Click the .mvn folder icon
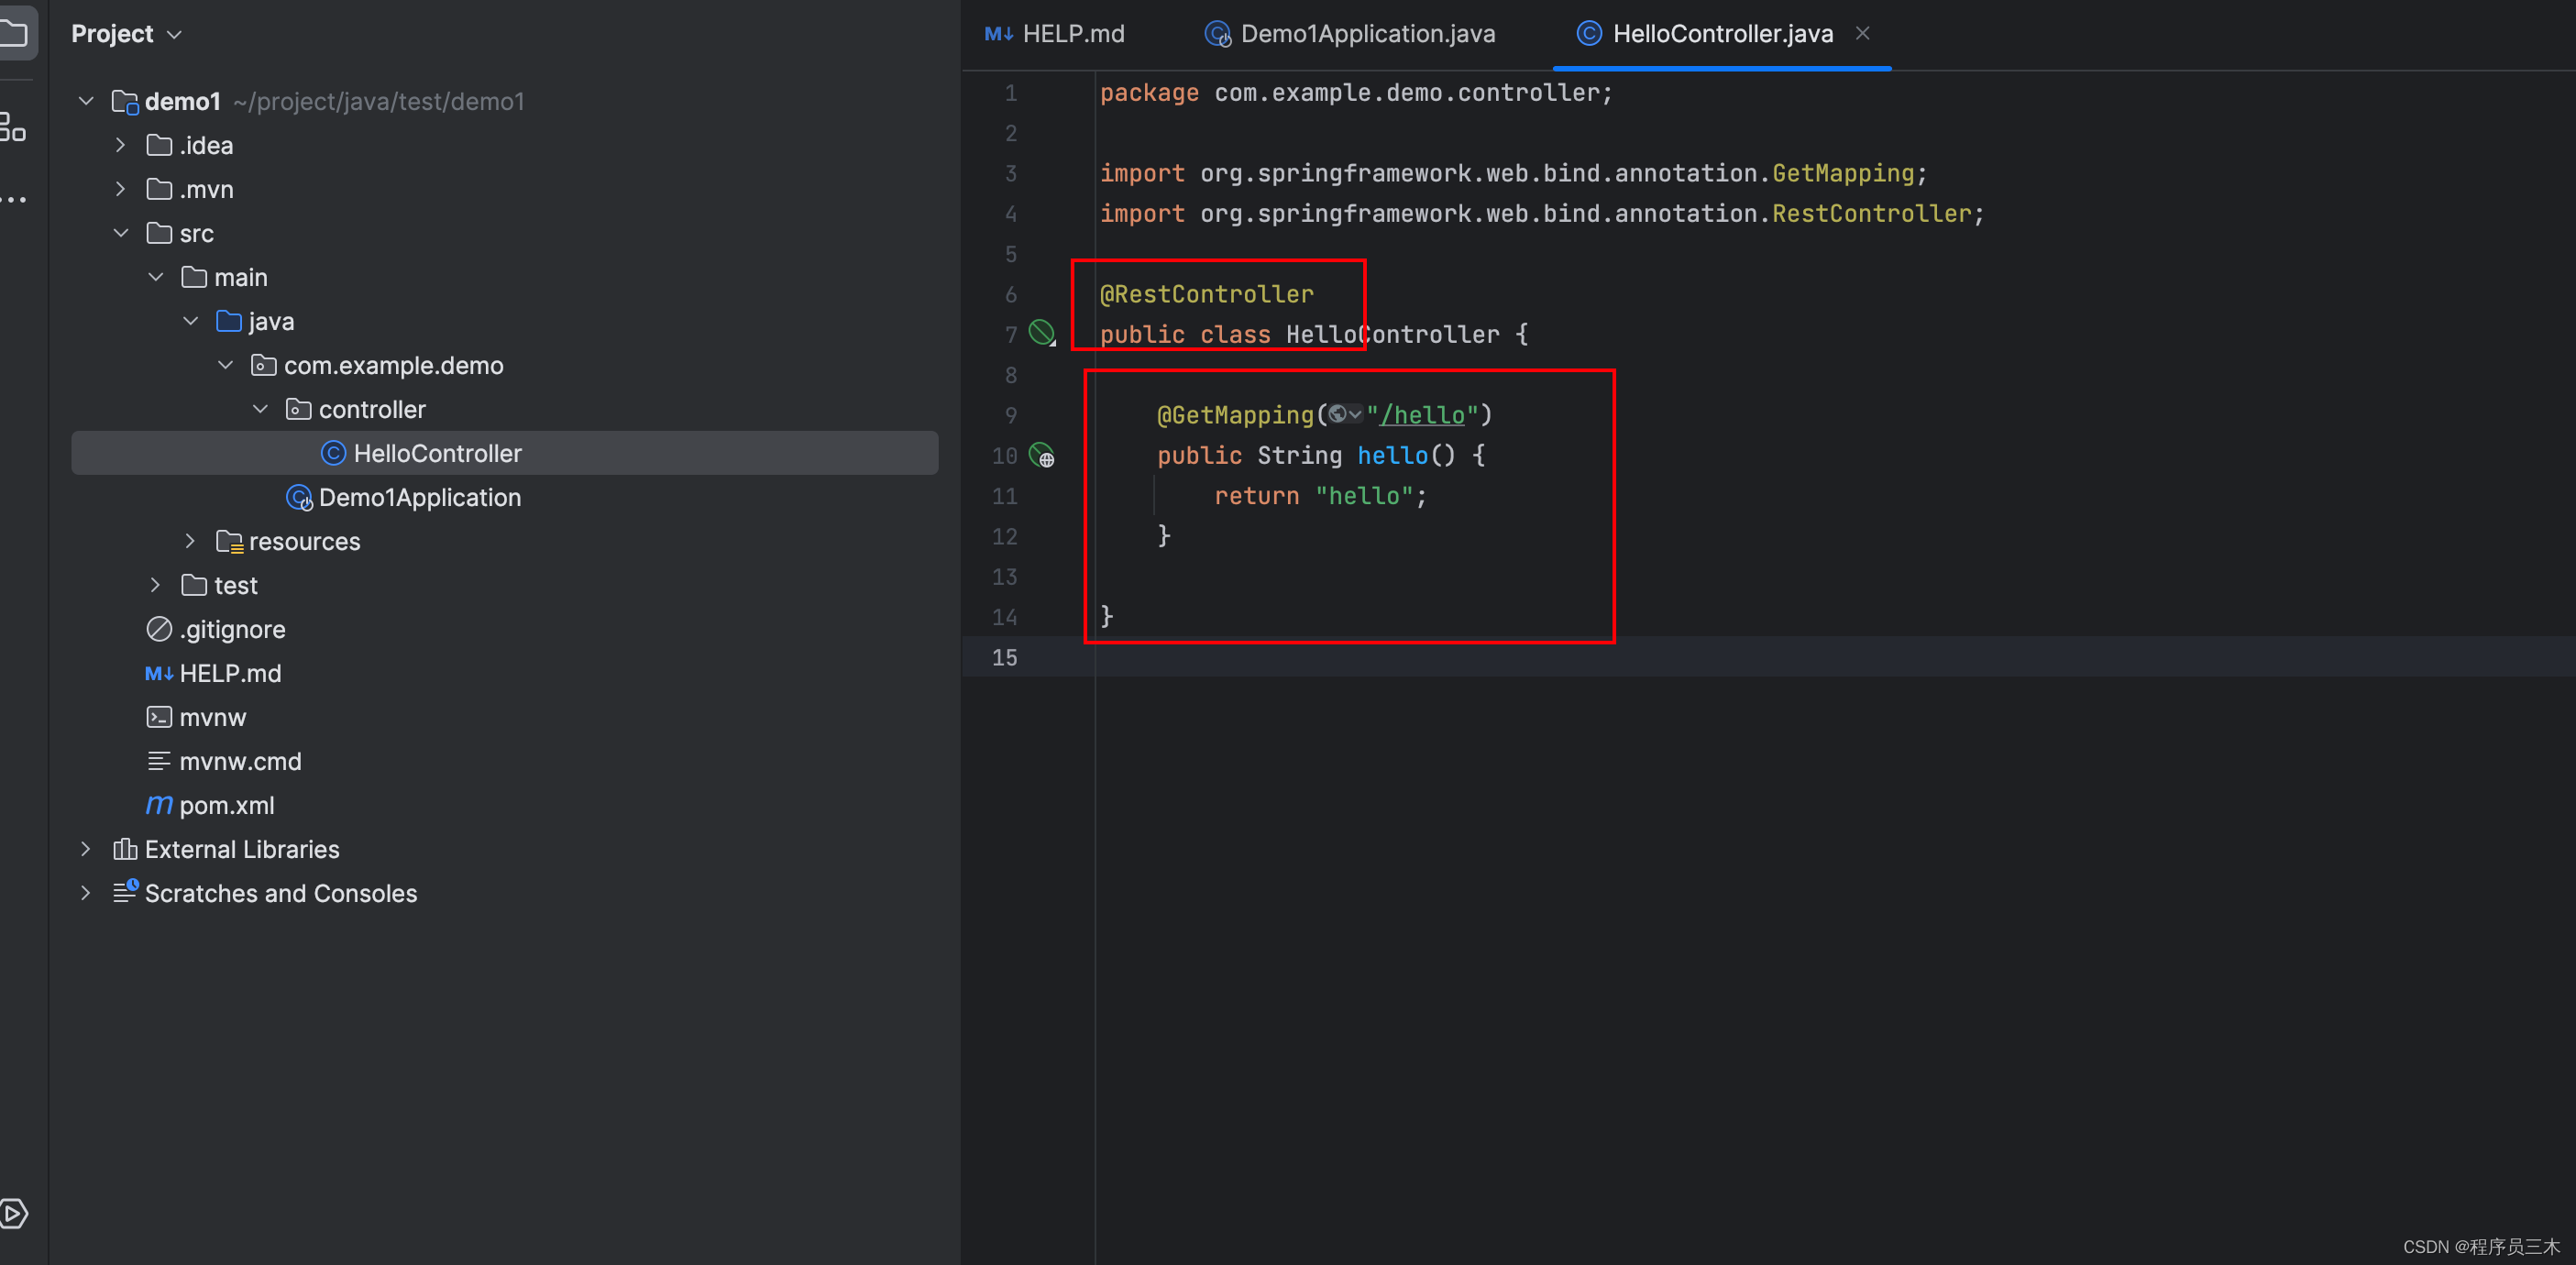 pyautogui.click(x=159, y=189)
